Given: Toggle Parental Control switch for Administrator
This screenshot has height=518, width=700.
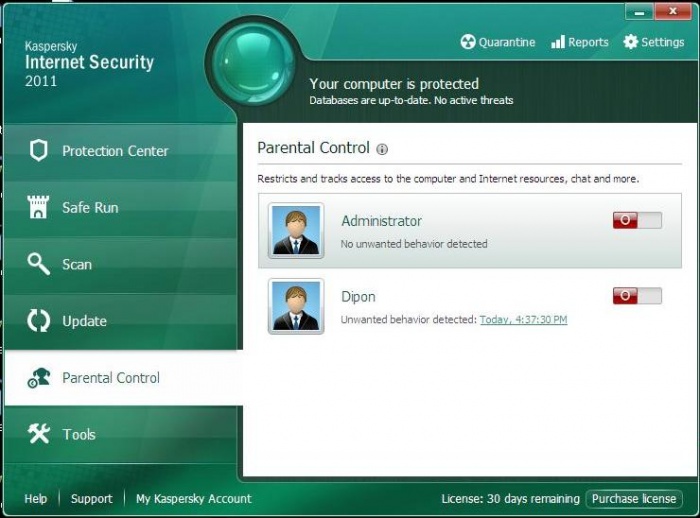Looking at the screenshot, I should [637, 220].
